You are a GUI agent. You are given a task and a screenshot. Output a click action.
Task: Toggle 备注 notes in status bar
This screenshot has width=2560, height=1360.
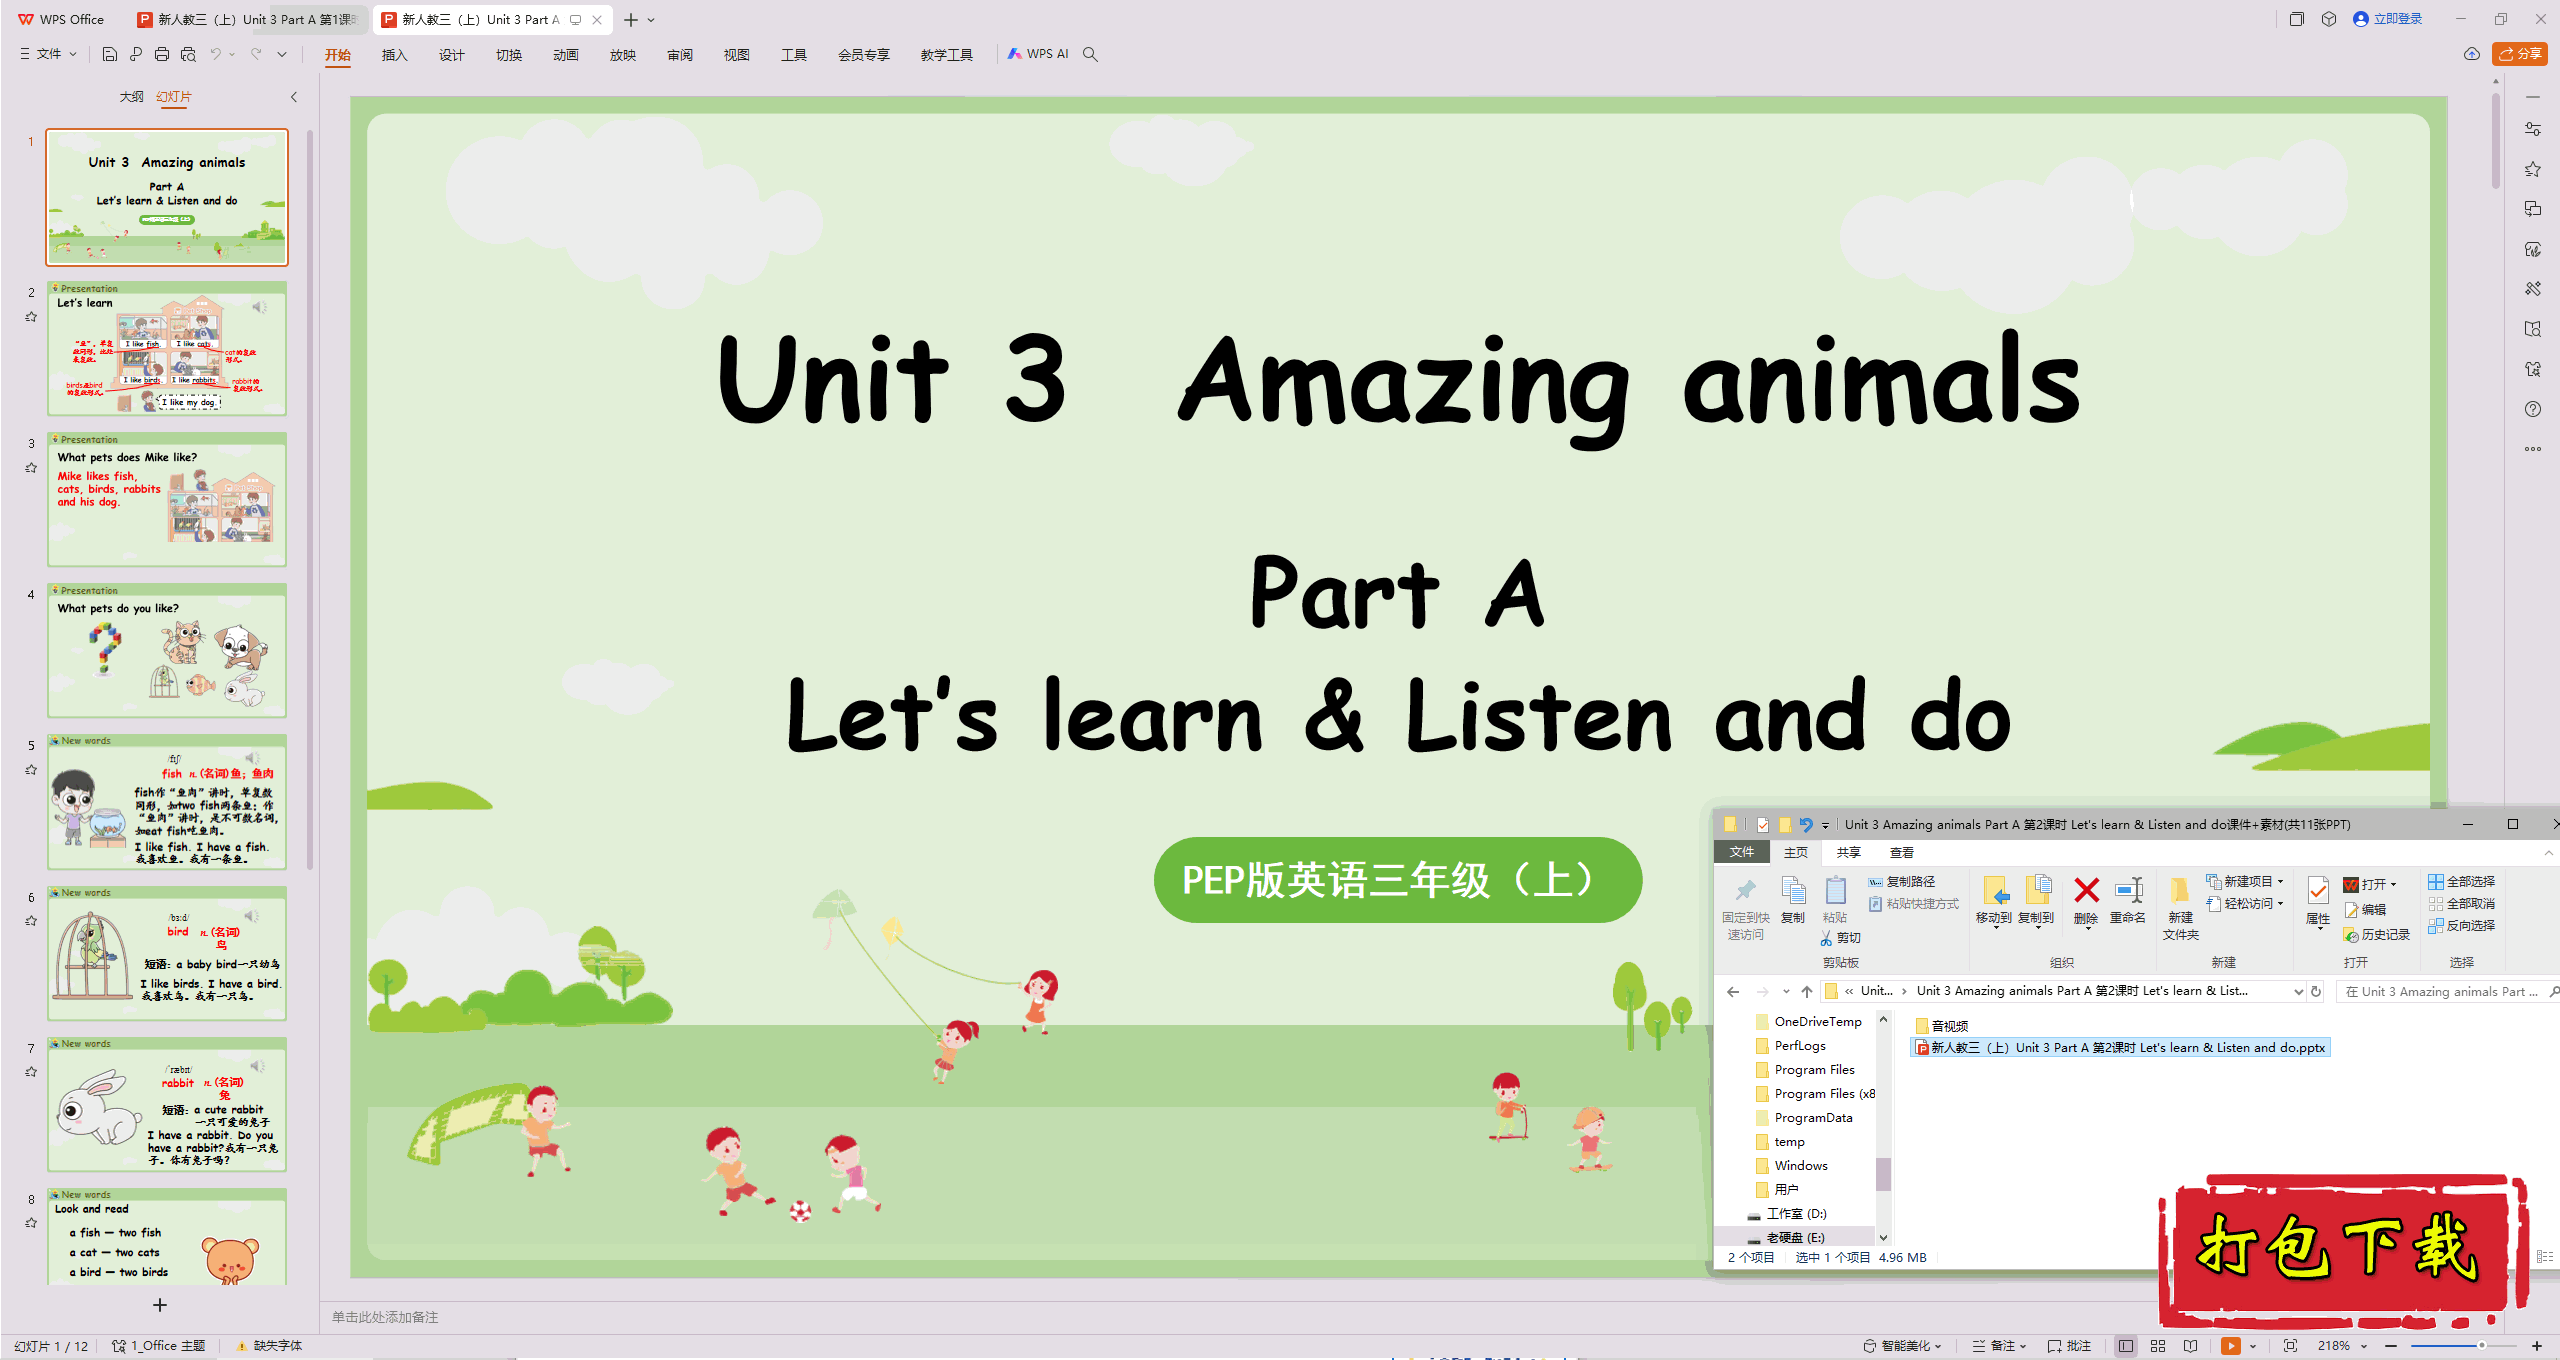1999,1346
